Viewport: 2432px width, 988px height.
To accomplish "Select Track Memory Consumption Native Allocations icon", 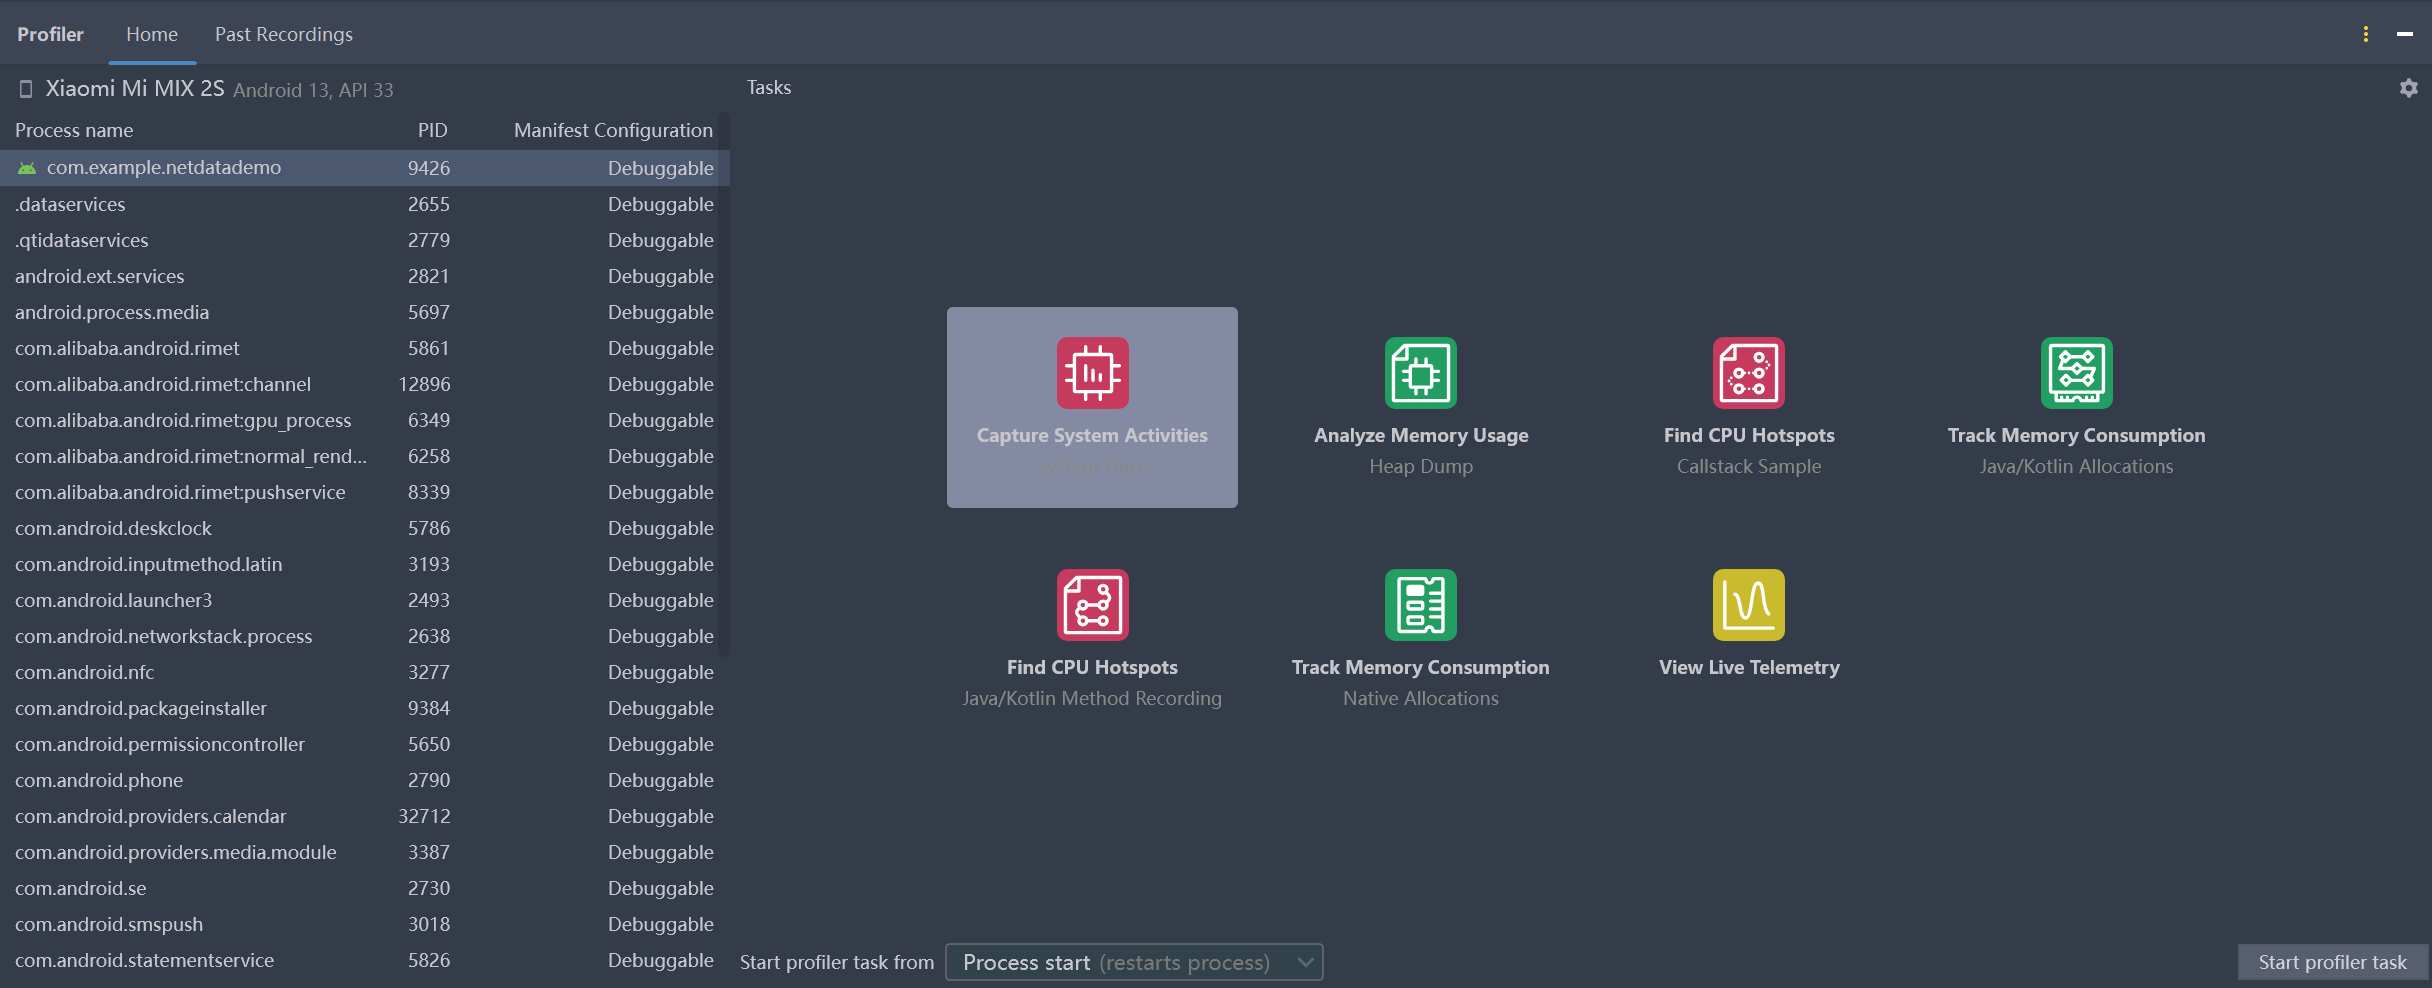I will click(1420, 604).
